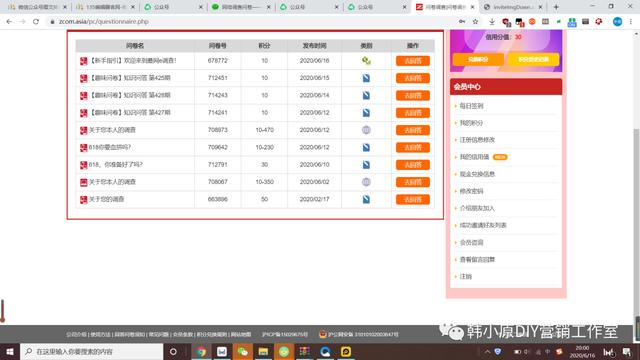Click the yellow 积分历史记录 button
The height and width of the screenshot is (360, 640).
tap(533, 60)
